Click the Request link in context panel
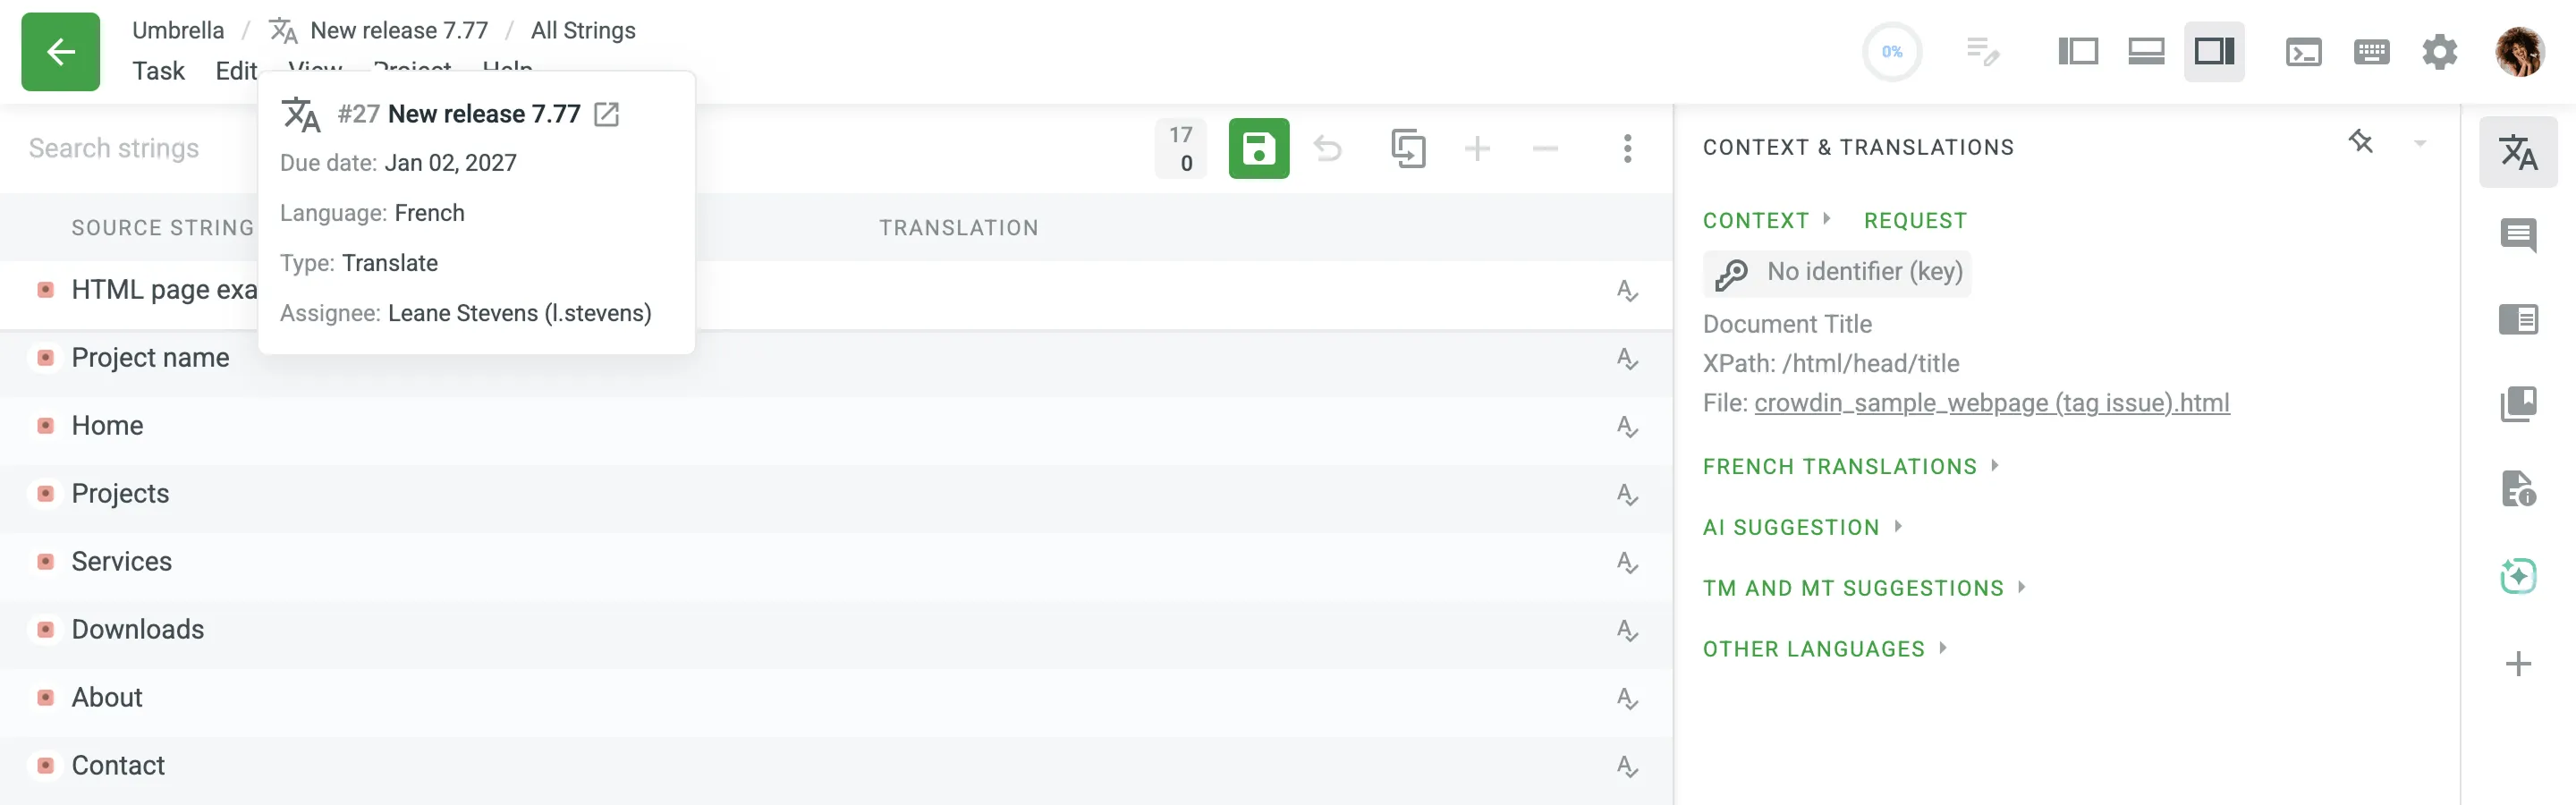This screenshot has height=805, width=2576. pos(1914,221)
